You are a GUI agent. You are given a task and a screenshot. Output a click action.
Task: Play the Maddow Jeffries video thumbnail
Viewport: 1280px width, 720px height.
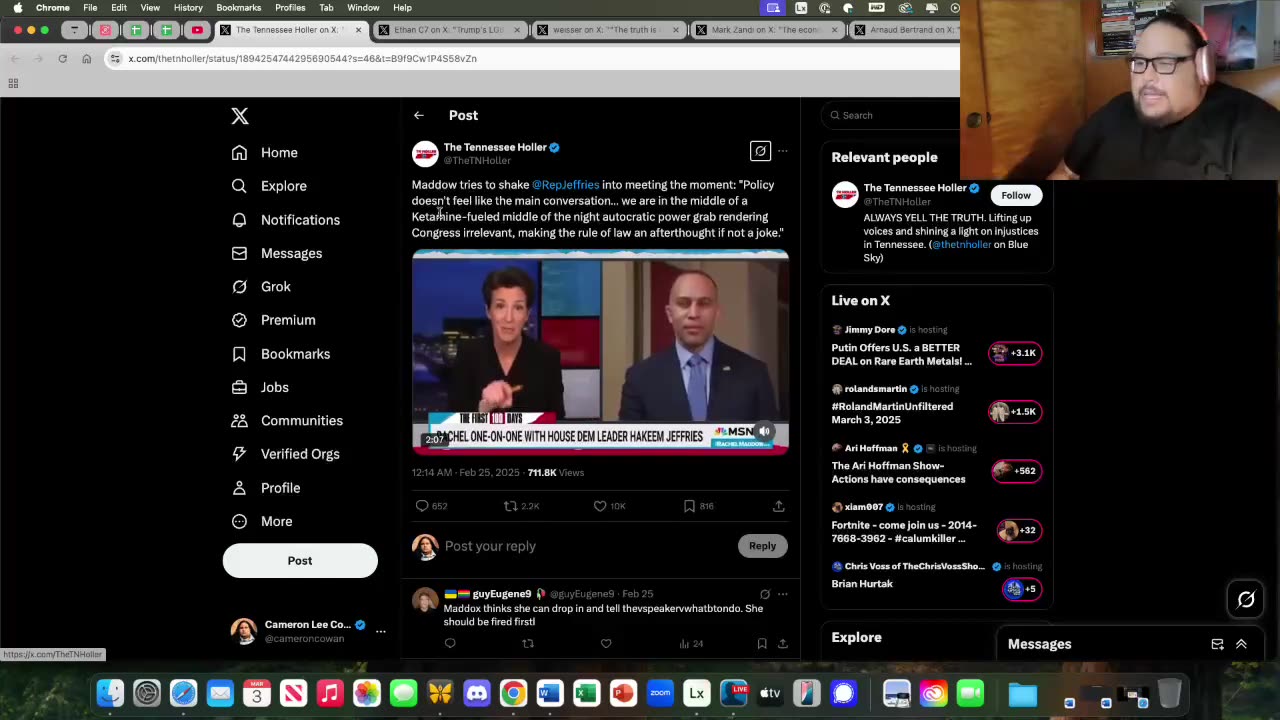(x=600, y=352)
